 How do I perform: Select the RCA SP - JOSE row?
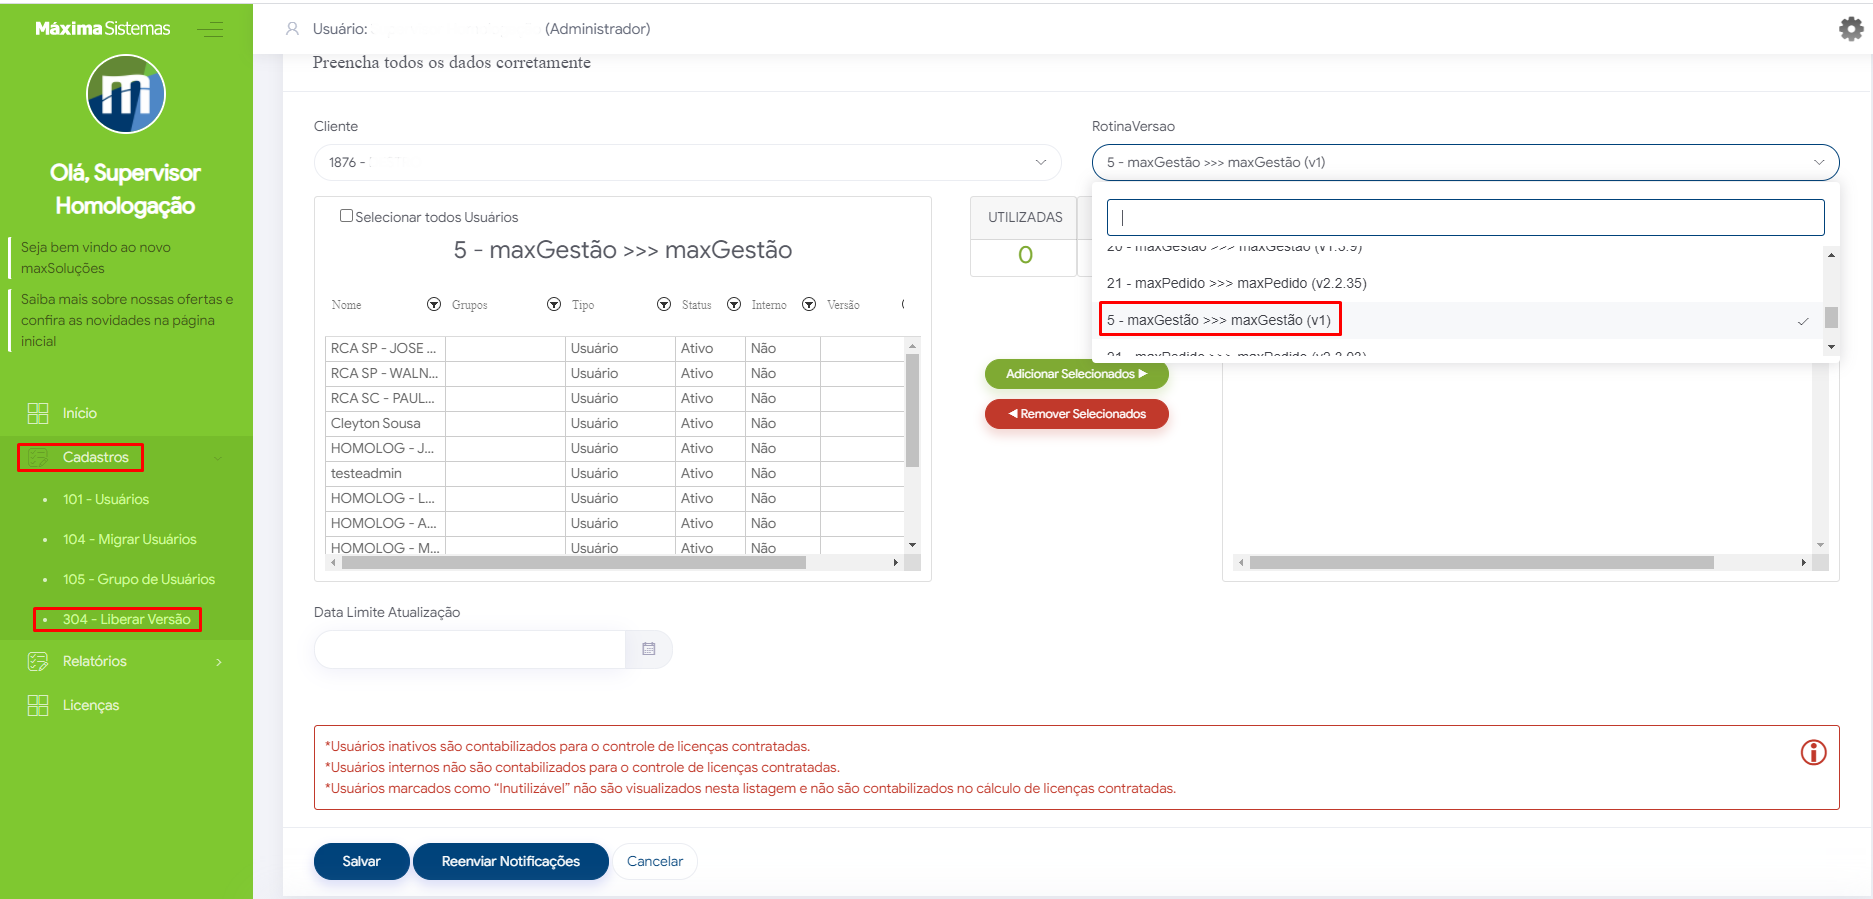[x=615, y=348]
